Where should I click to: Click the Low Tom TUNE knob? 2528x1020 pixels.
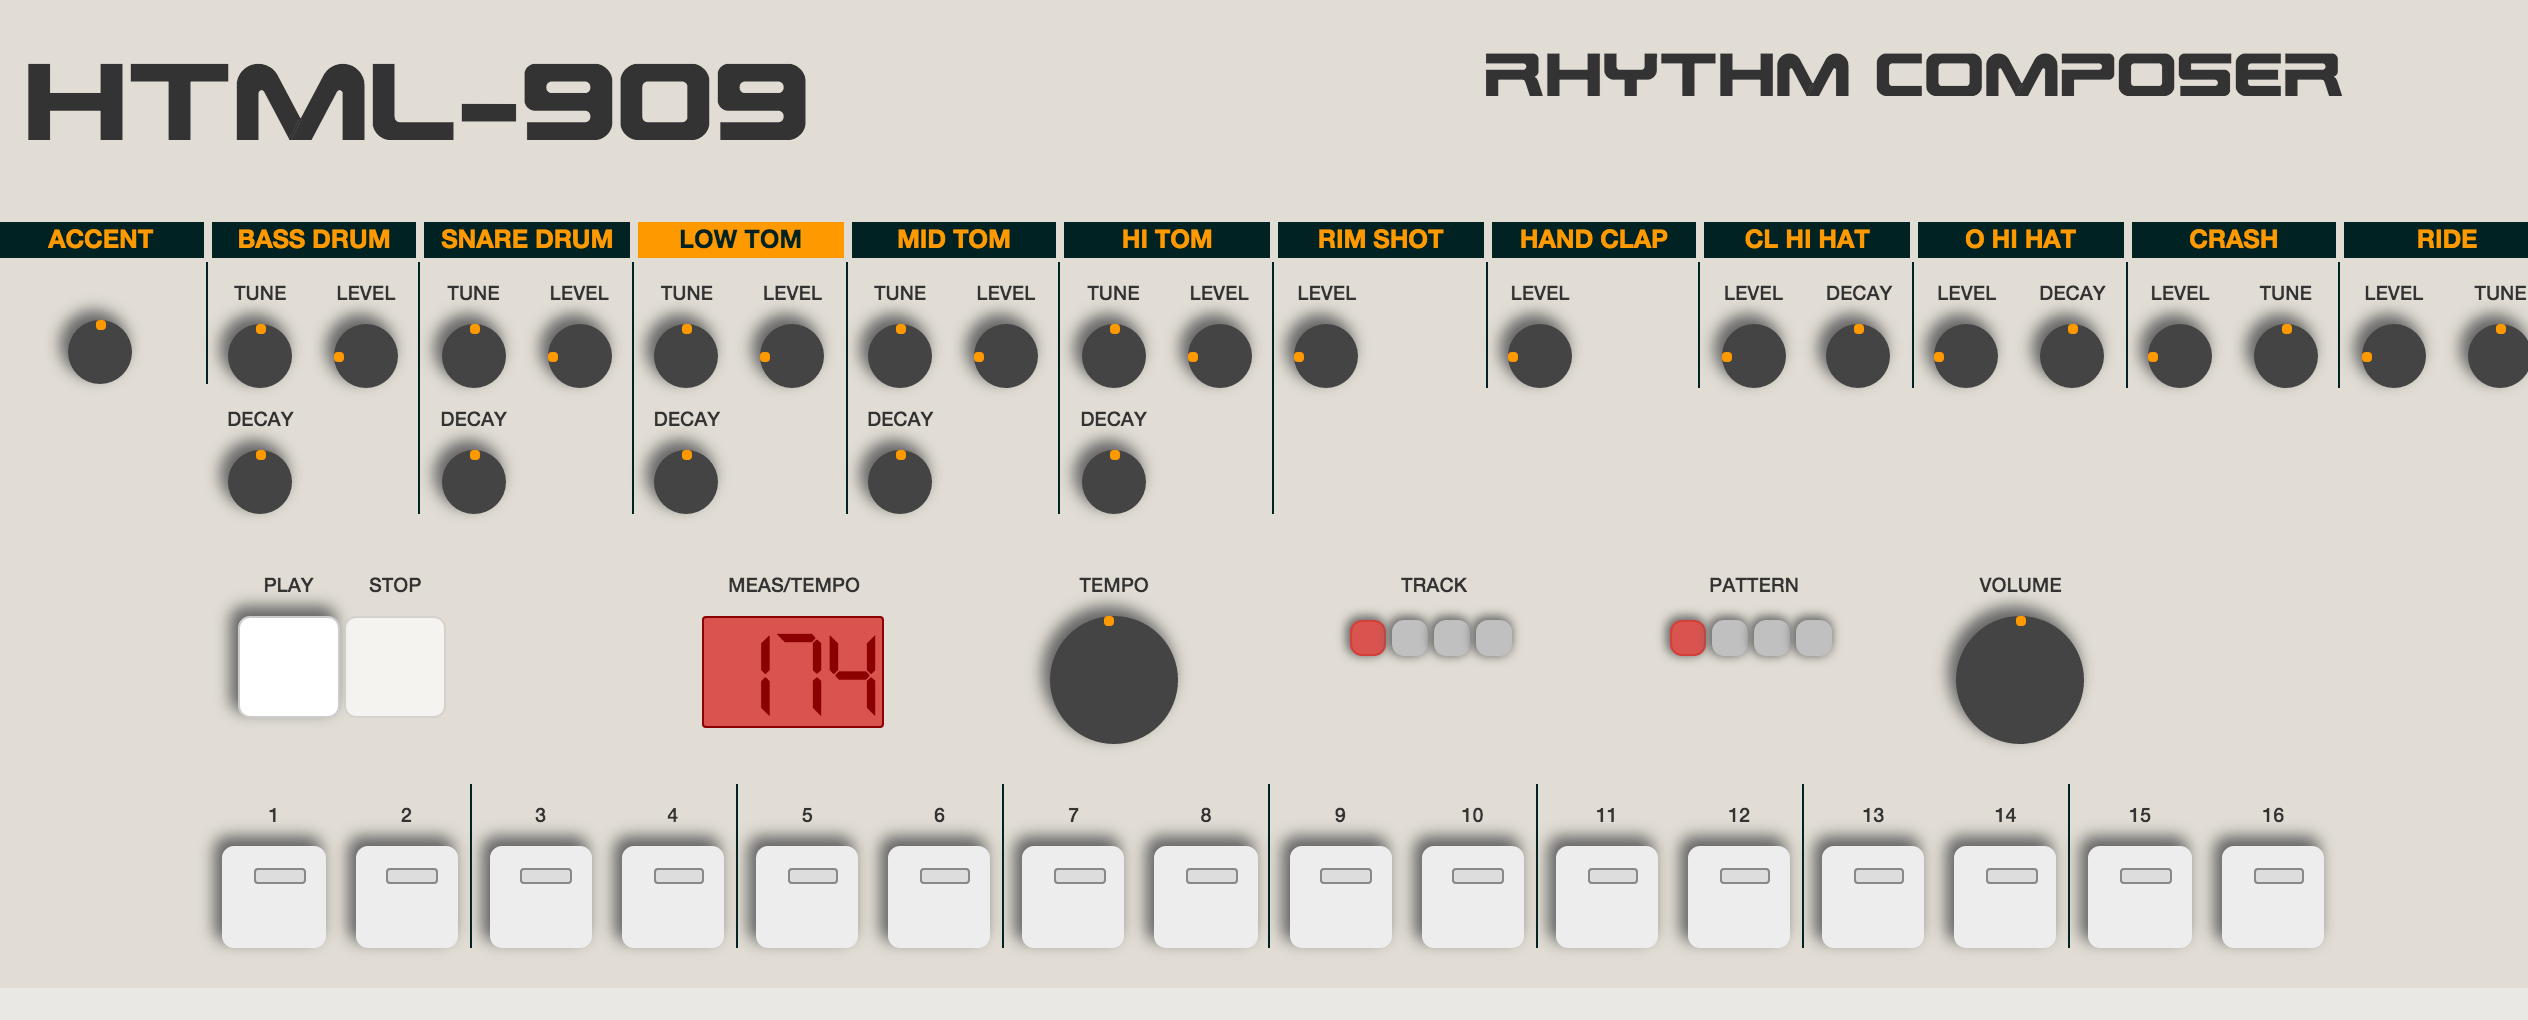point(686,355)
